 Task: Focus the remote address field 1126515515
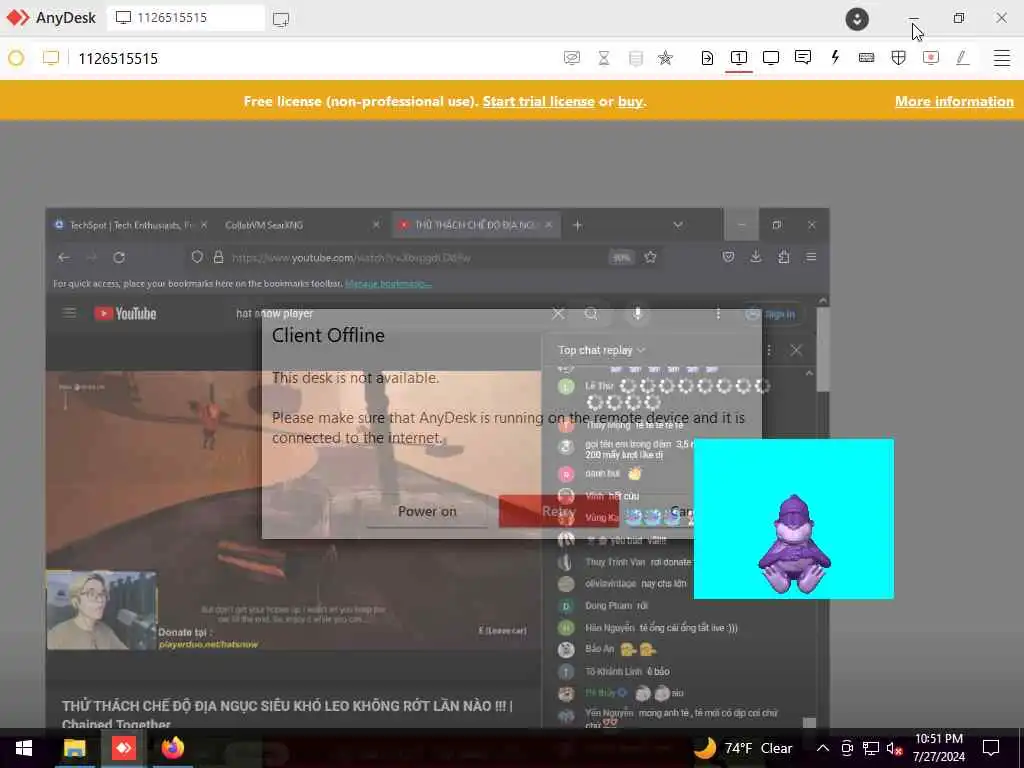[x=118, y=59]
